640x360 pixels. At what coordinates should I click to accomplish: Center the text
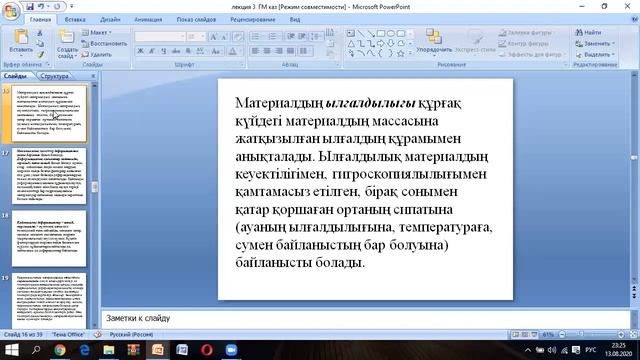267,51
